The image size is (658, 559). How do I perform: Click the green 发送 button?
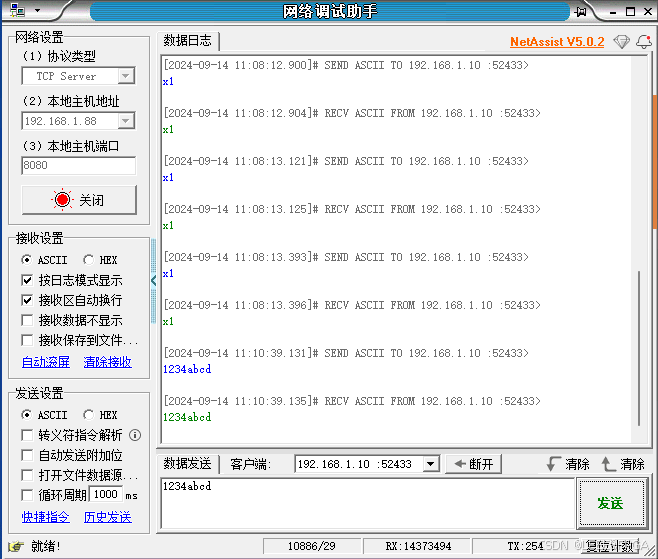click(611, 503)
